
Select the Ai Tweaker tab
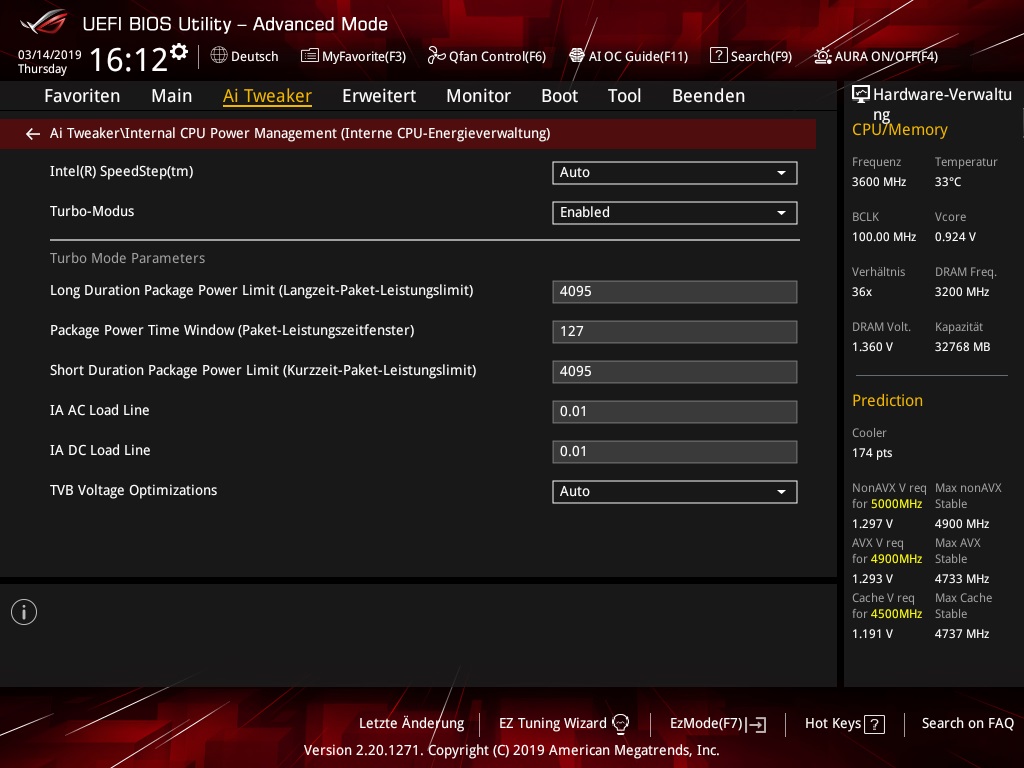267,96
